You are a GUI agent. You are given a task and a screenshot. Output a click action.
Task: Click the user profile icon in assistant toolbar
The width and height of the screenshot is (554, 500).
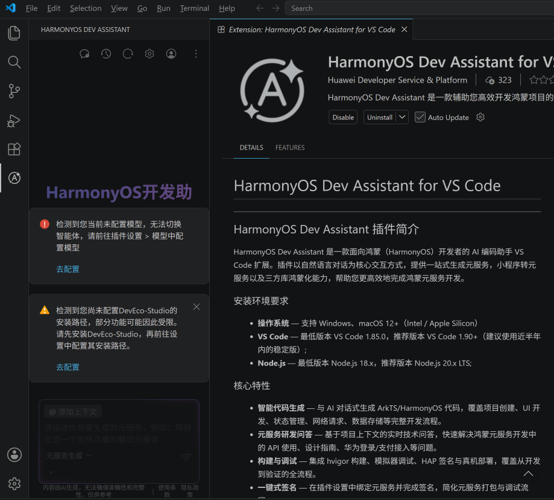(x=171, y=54)
